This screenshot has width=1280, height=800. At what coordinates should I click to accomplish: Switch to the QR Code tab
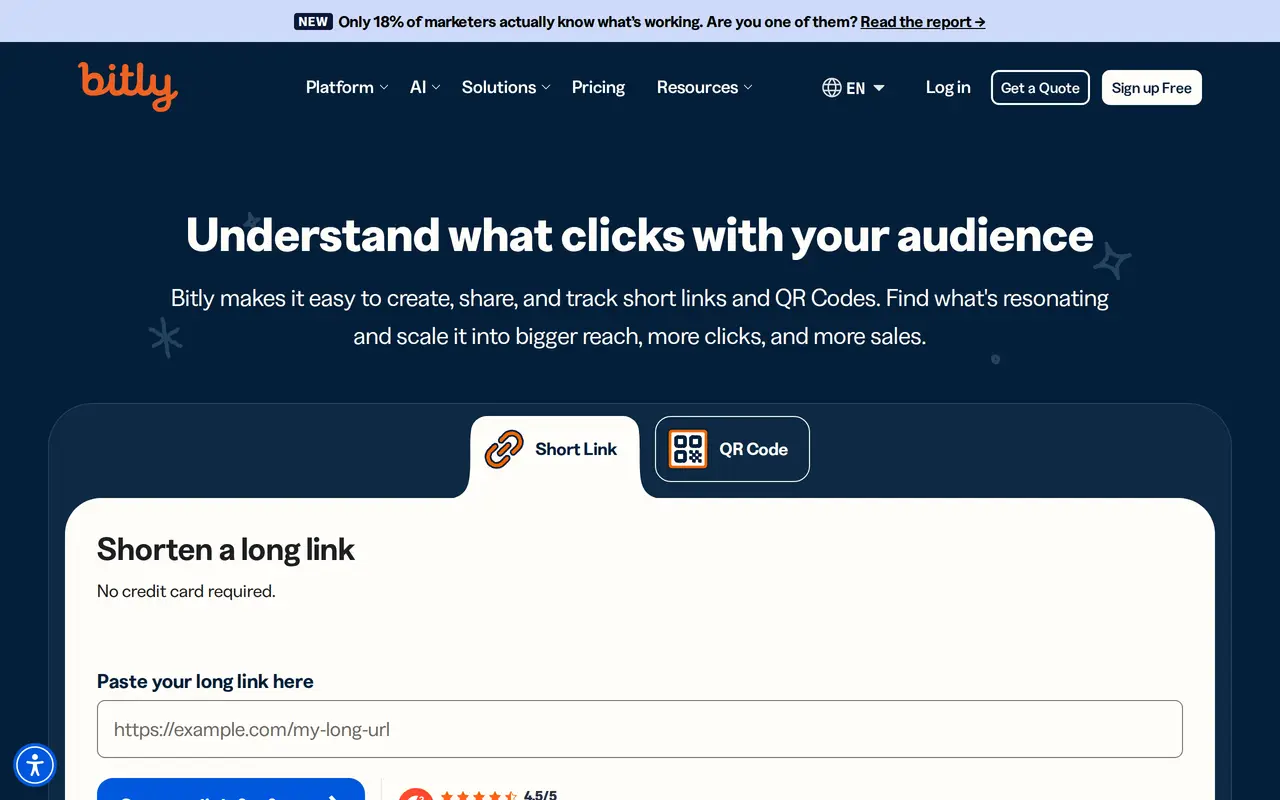click(x=732, y=449)
